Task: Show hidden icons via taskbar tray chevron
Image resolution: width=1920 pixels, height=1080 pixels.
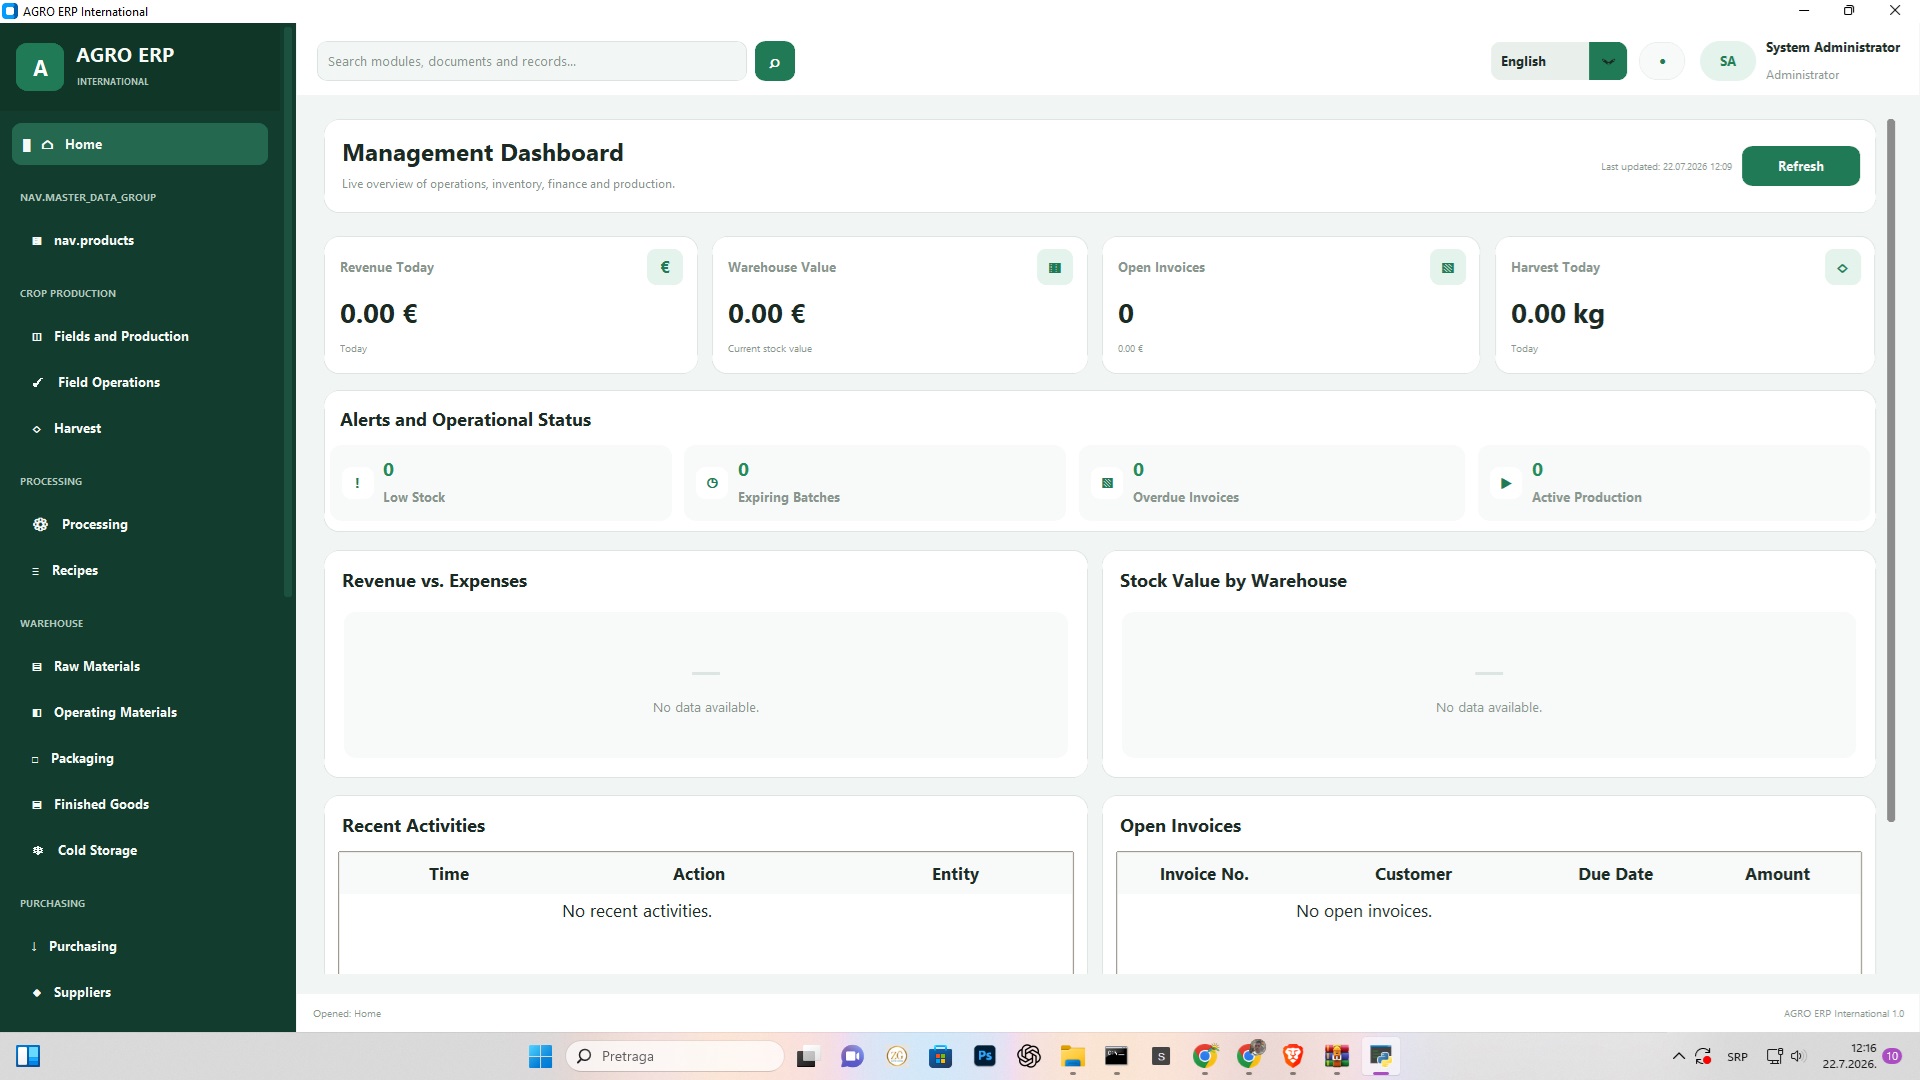Action: coord(1678,1056)
